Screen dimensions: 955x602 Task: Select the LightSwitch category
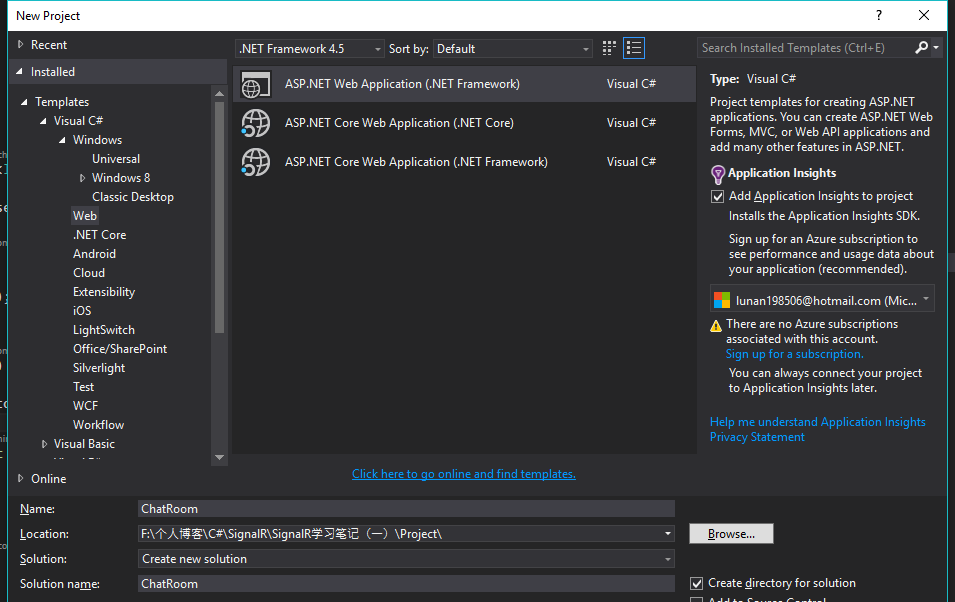coord(104,330)
